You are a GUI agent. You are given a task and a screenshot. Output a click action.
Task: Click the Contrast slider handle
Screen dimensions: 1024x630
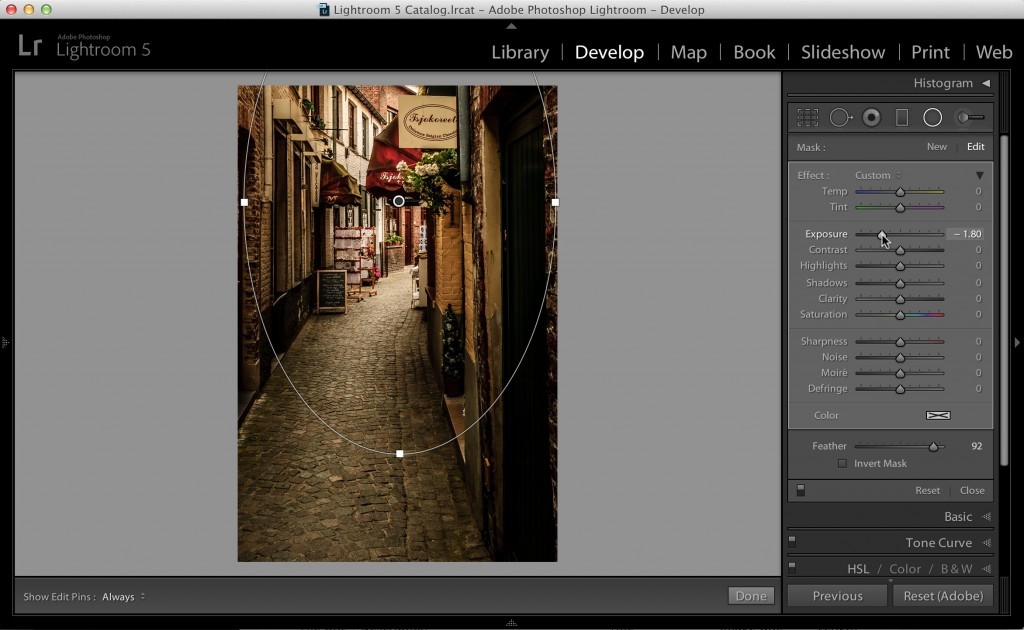point(900,250)
